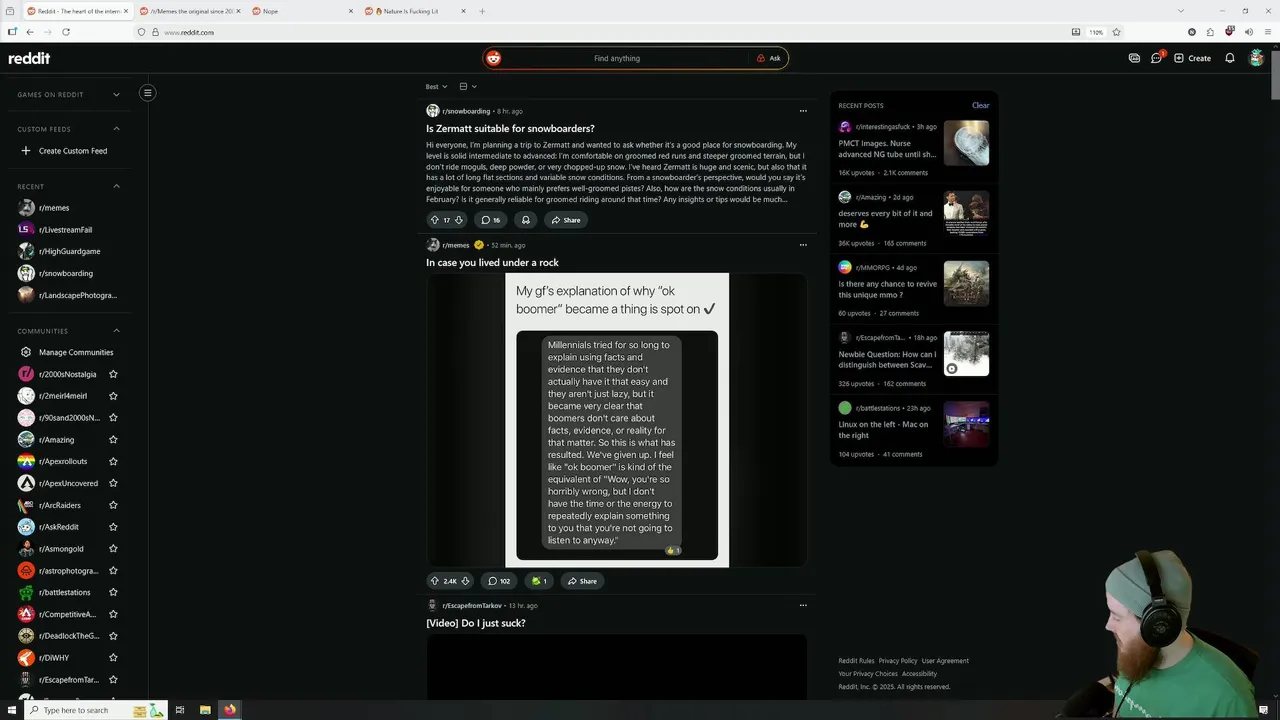The height and width of the screenshot is (720, 1280).
Task: Upvote the Zermatt snowboarding post
Action: coord(435,220)
